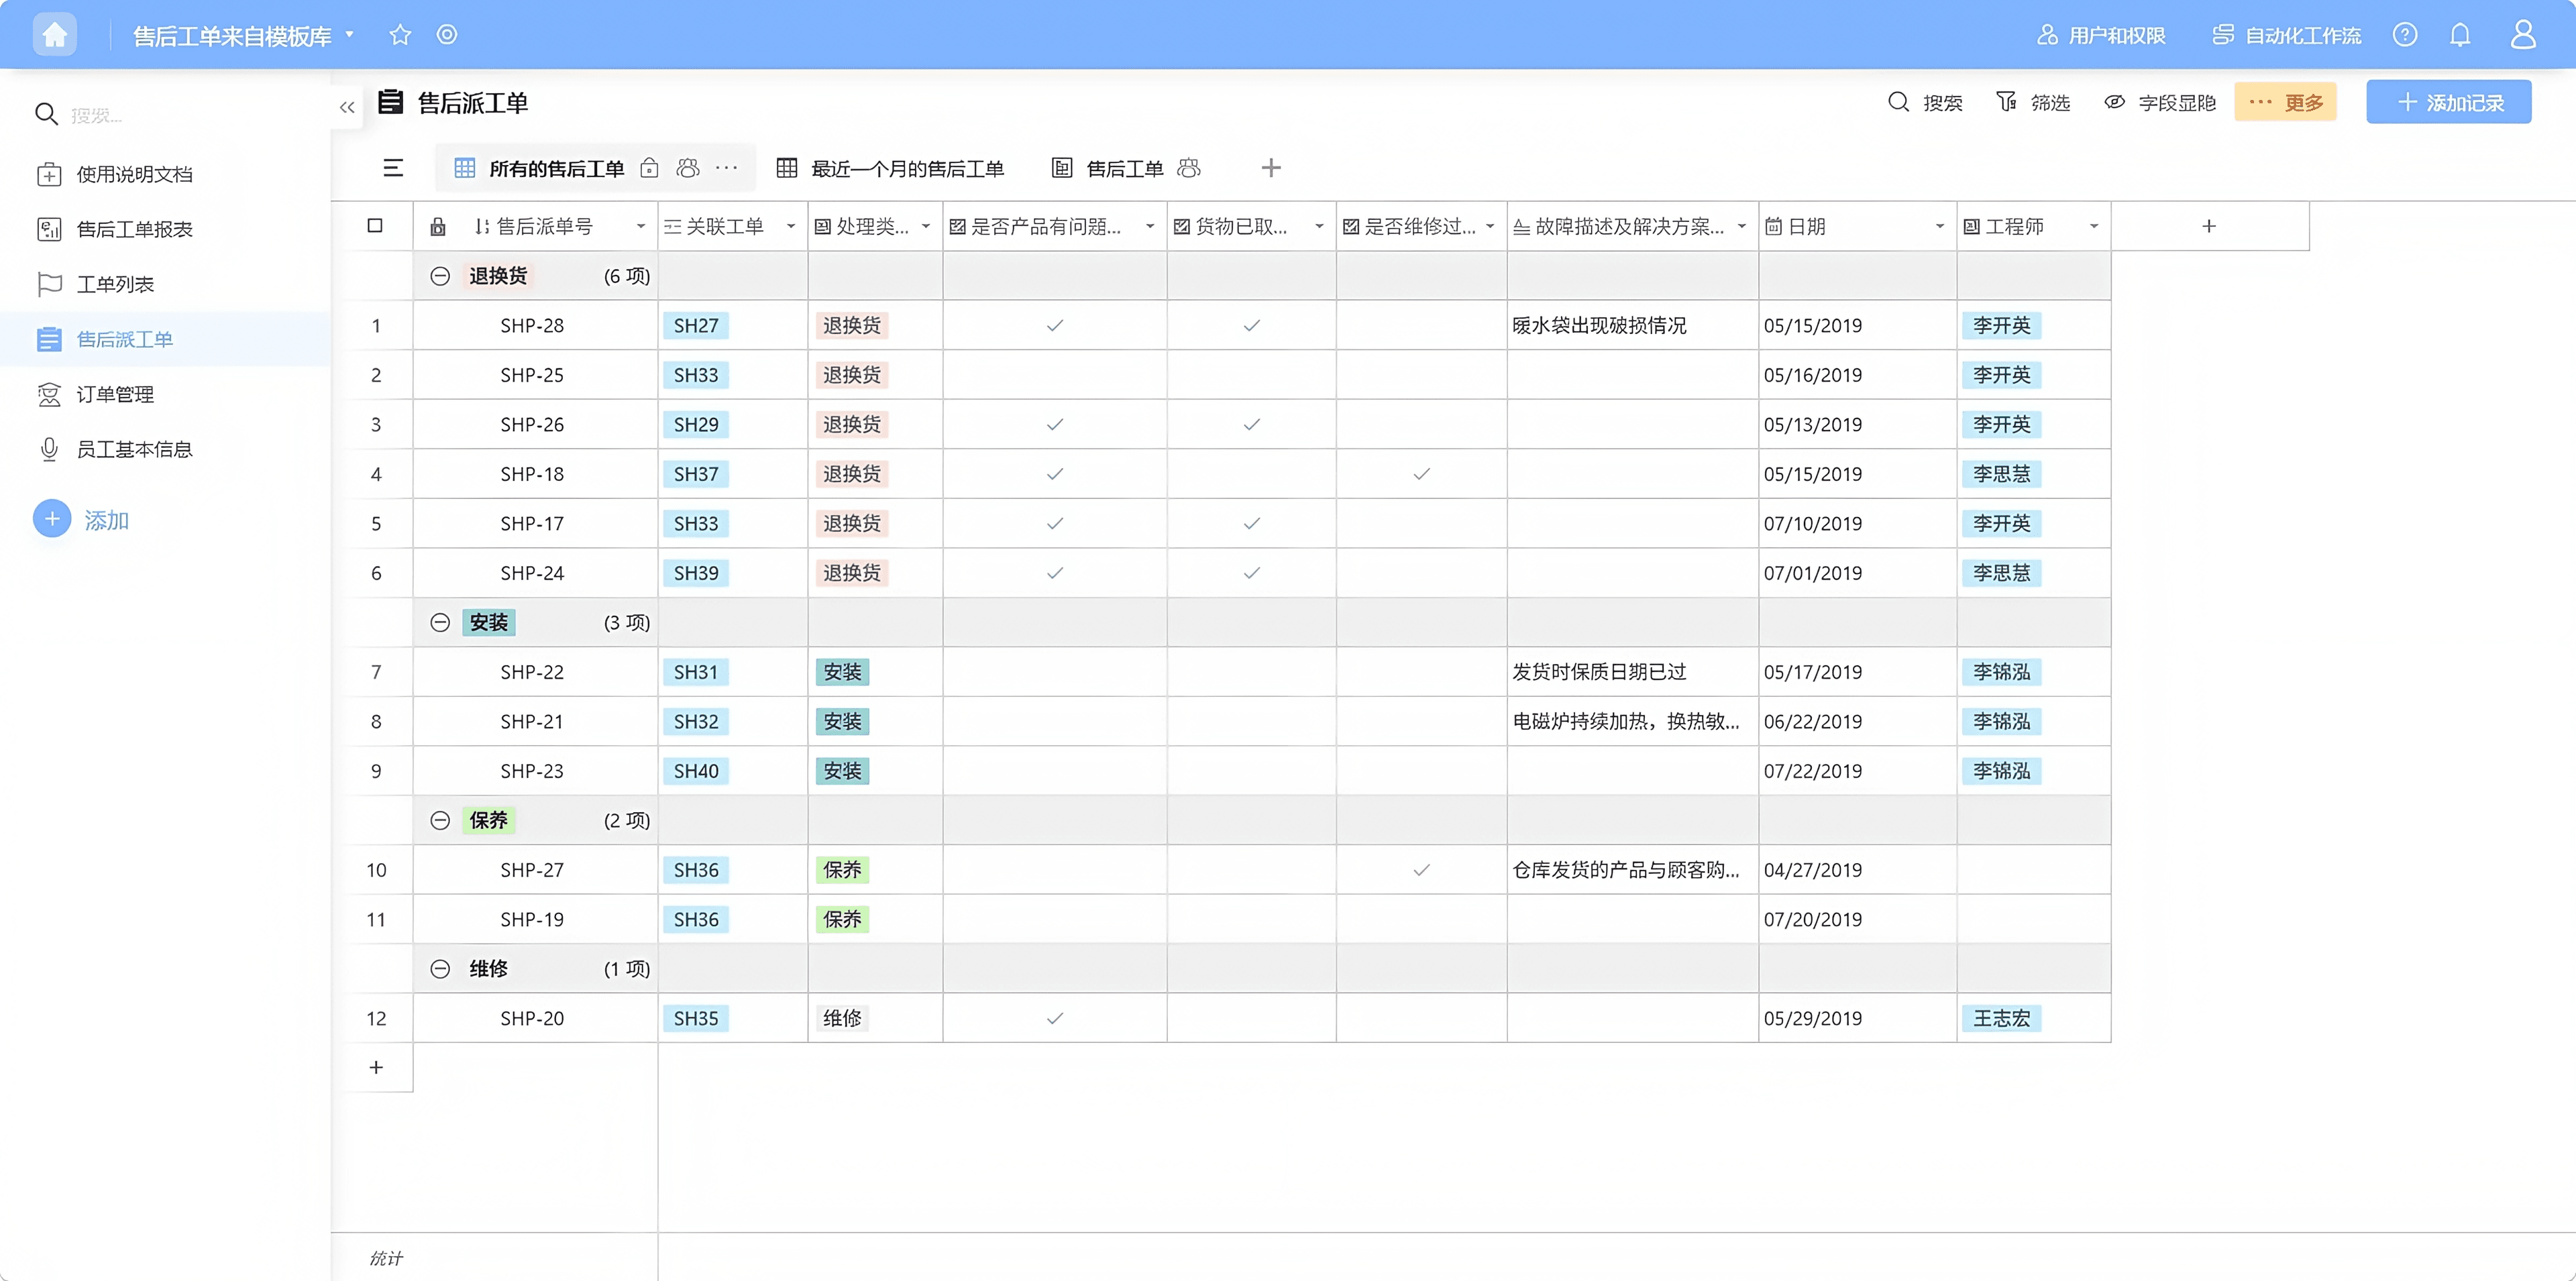This screenshot has width=2576, height=1281.
Task: Click orange 更多 button
Action: (x=2285, y=102)
